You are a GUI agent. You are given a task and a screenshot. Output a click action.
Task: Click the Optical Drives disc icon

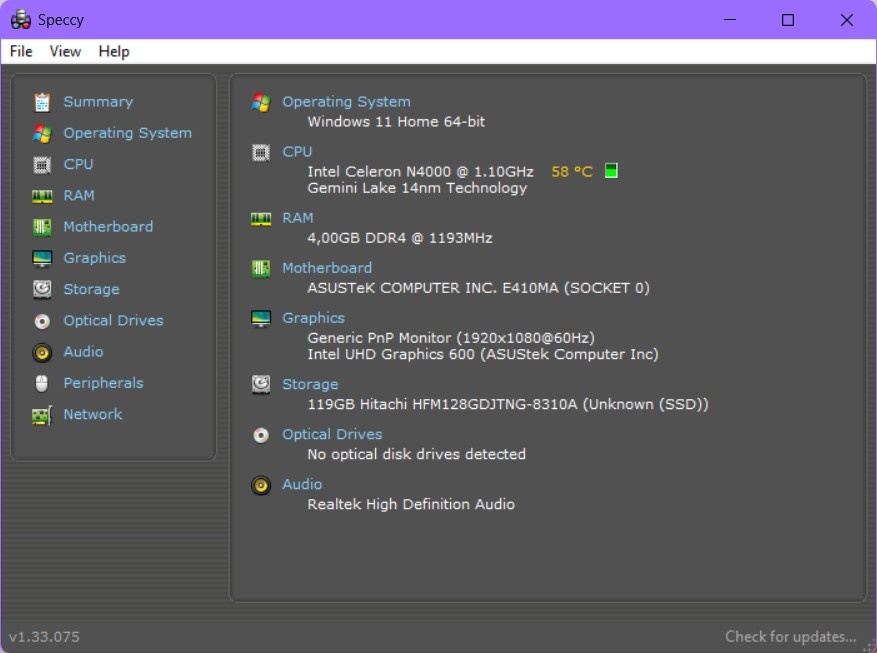[41, 320]
